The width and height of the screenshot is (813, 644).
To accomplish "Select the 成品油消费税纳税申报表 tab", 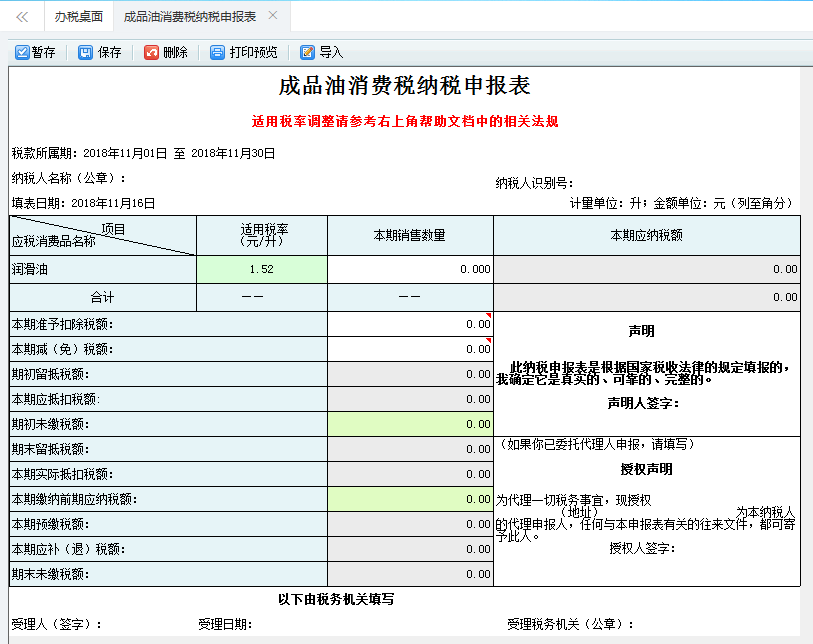I will click(190, 17).
